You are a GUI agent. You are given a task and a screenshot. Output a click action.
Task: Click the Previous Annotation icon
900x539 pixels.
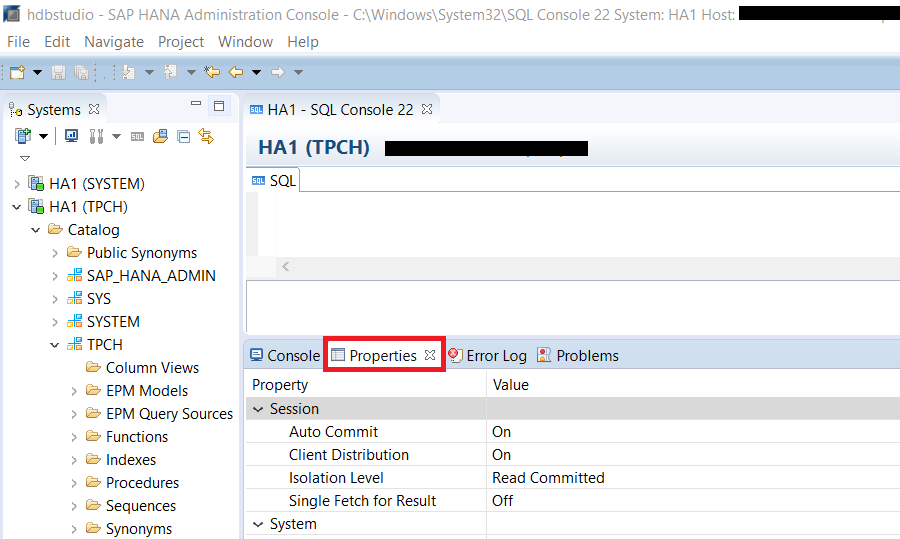point(170,72)
